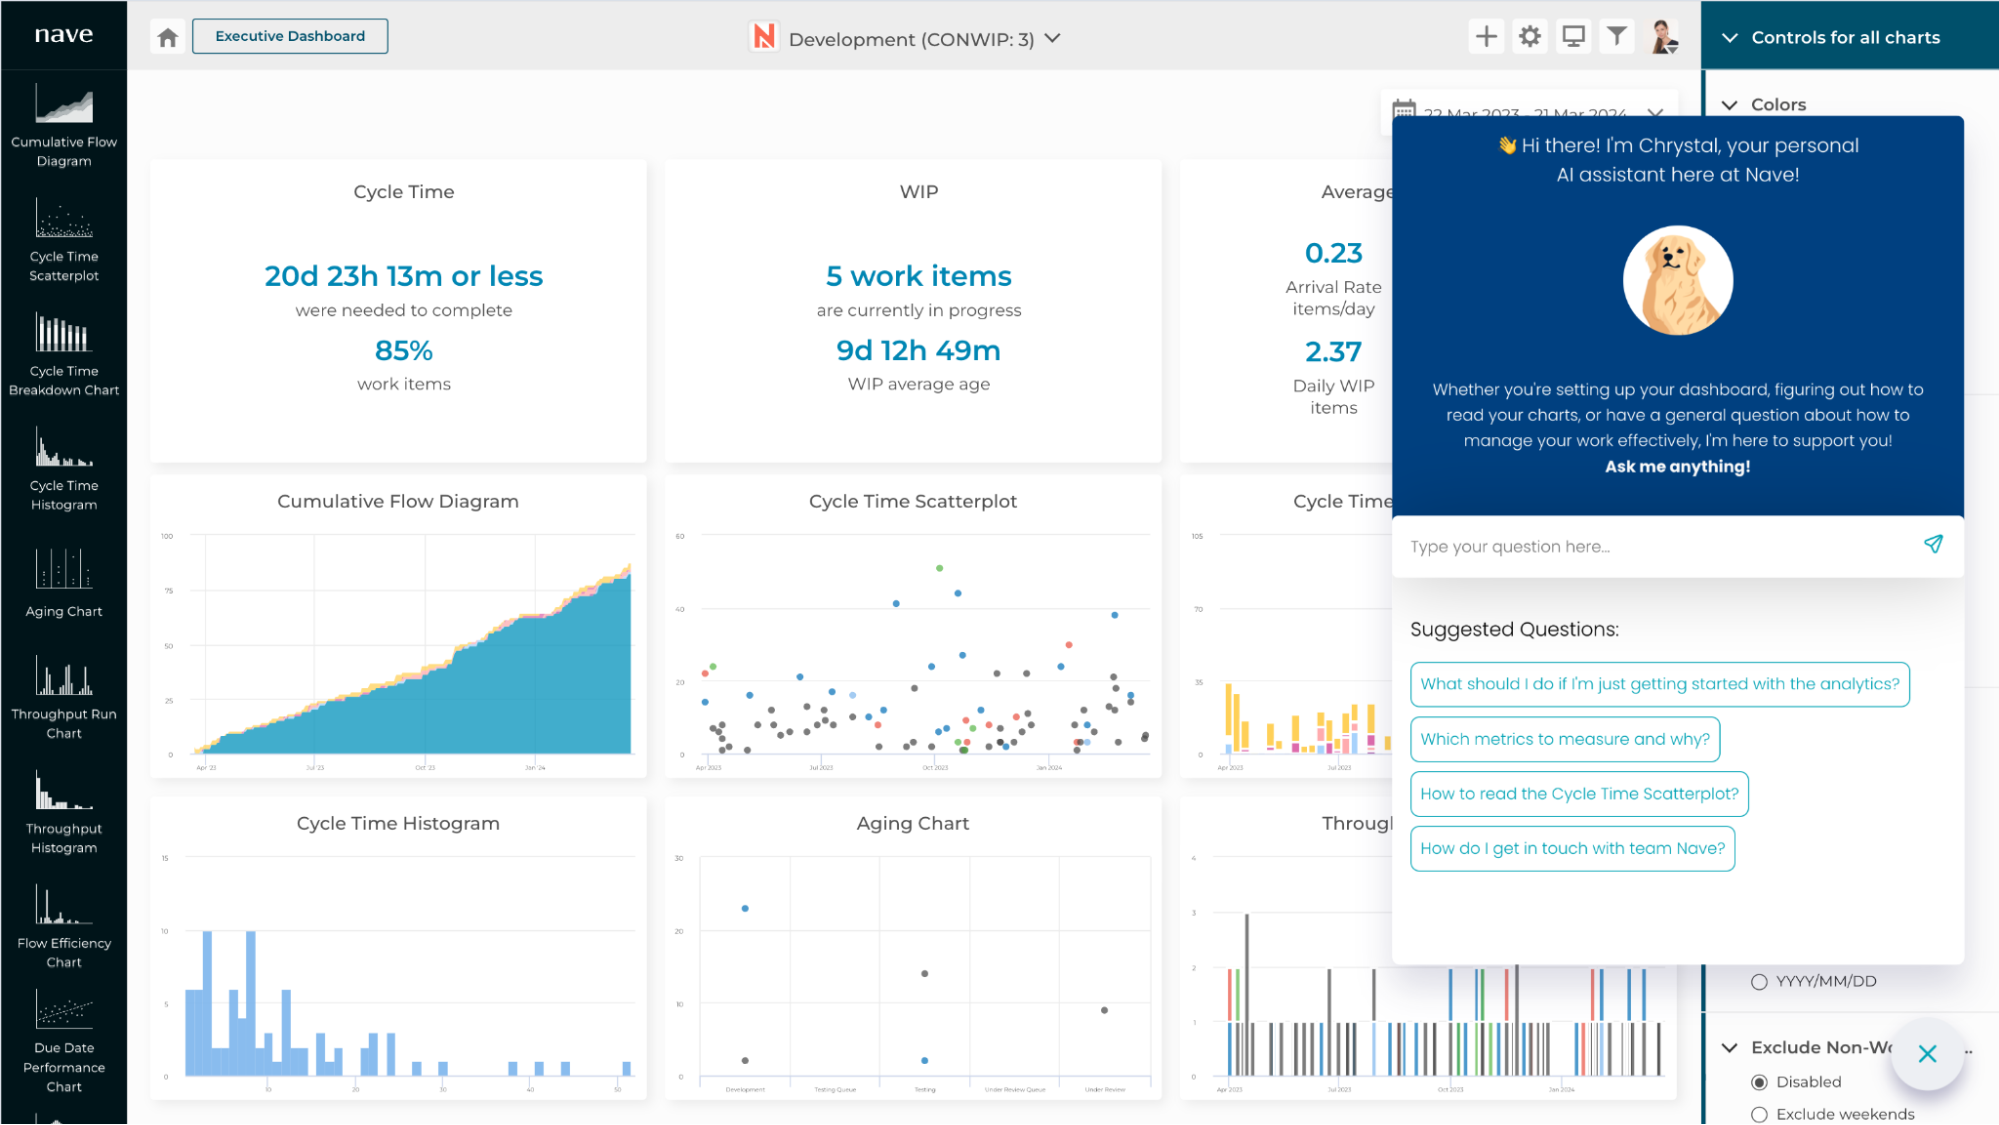The image size is (1999, 1125).
Task: Click 'How to read the Cycle Time Scatterplot?'
Action: coord(1579,794)
